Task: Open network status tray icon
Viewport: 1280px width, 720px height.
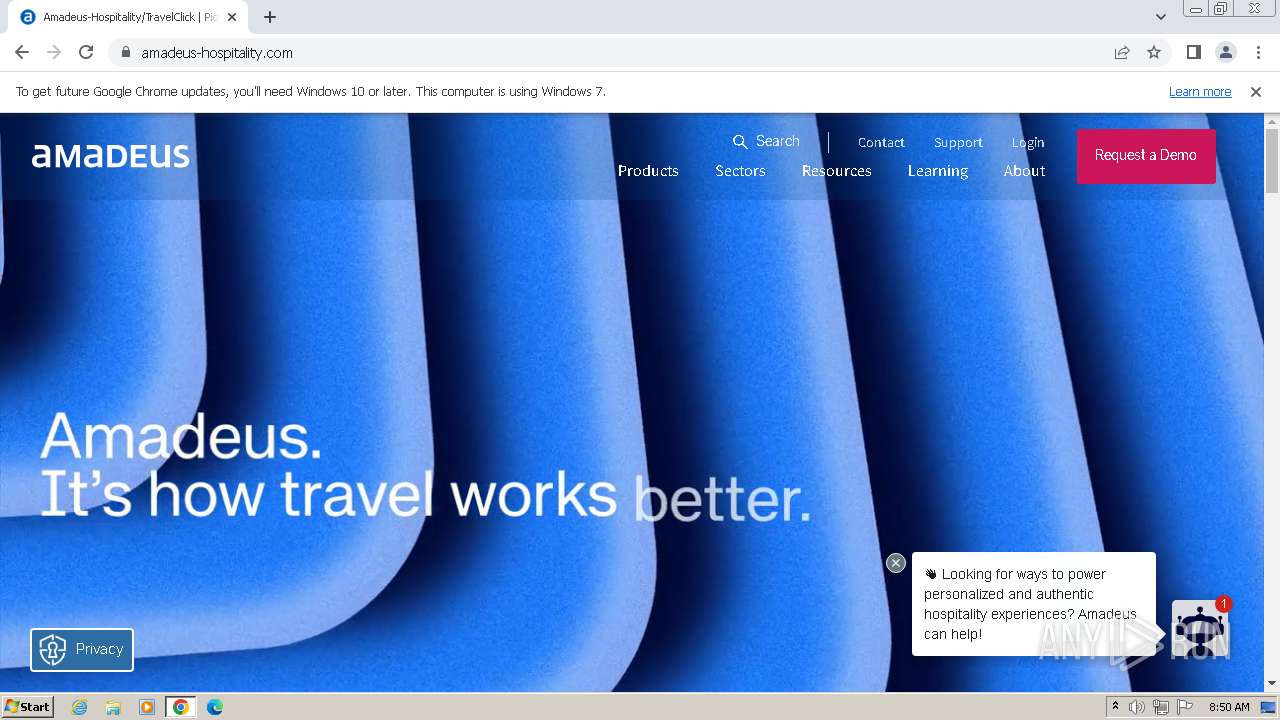Action: 1160,707
